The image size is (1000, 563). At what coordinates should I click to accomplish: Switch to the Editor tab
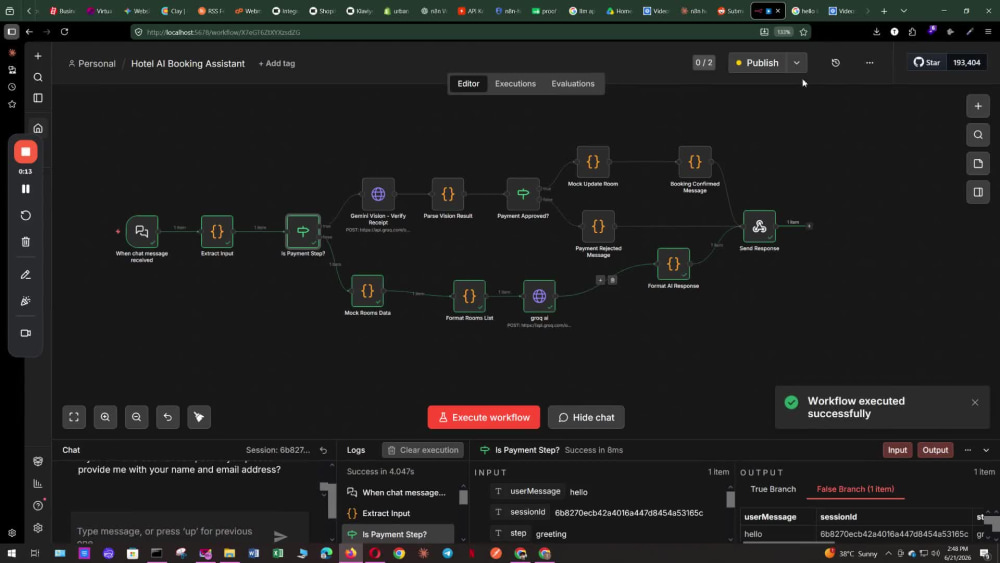[468, 84]
